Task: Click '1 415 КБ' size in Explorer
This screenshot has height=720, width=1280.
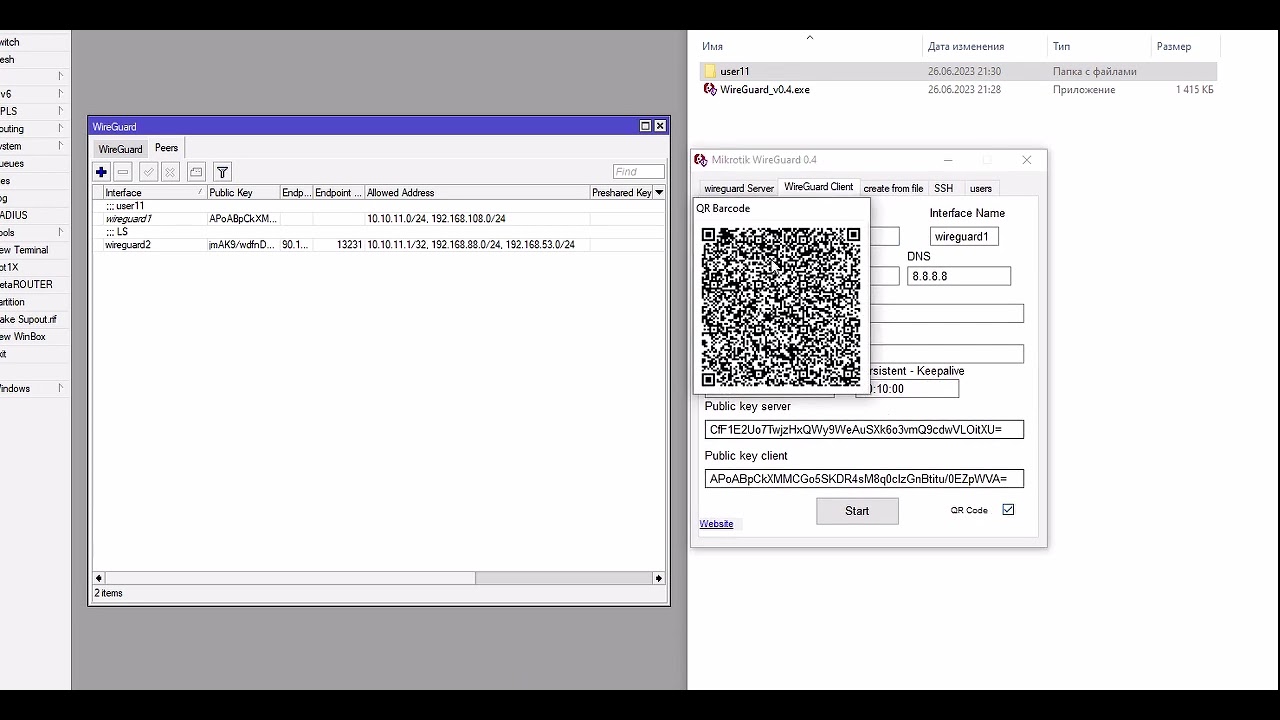Action: coord(1194,89)
